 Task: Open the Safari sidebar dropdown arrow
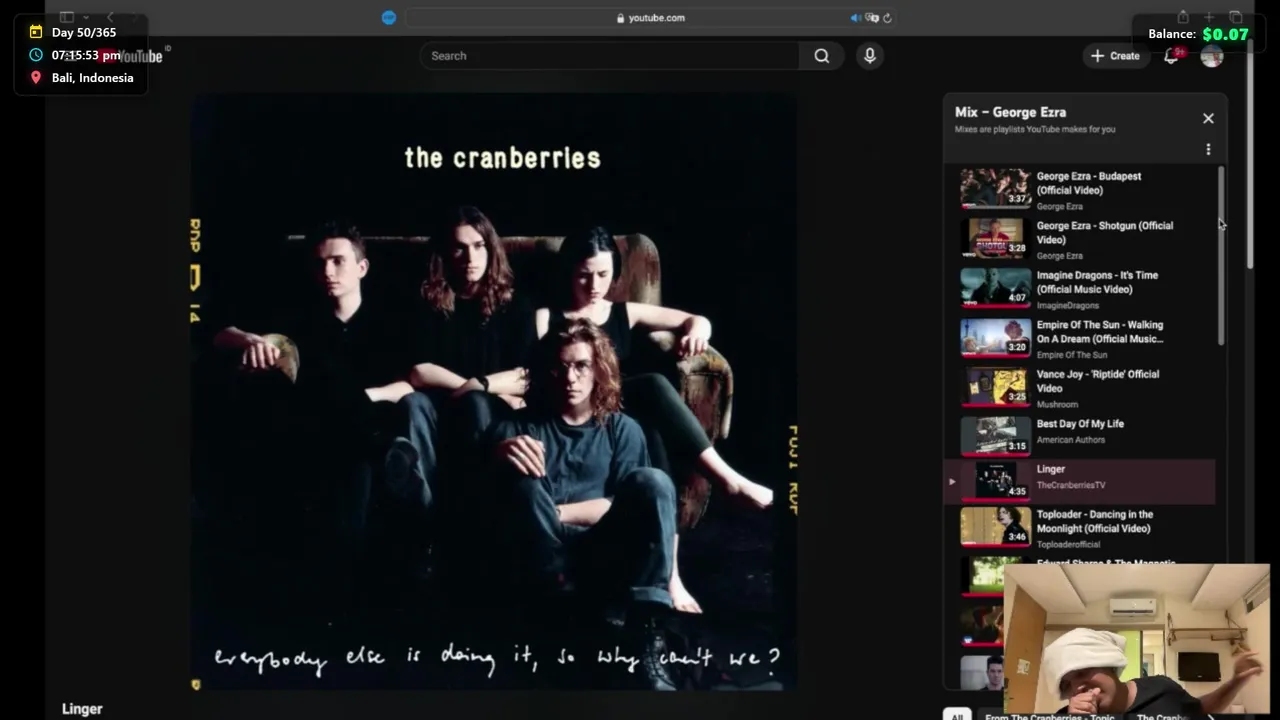click(86, 17)
